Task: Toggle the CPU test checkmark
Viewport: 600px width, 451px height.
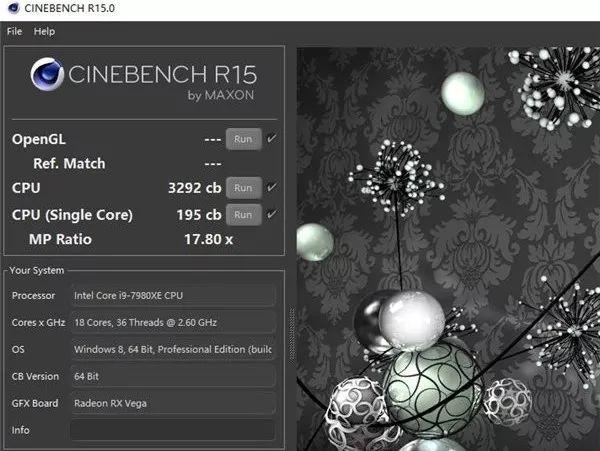Action: tap(272, 187)
